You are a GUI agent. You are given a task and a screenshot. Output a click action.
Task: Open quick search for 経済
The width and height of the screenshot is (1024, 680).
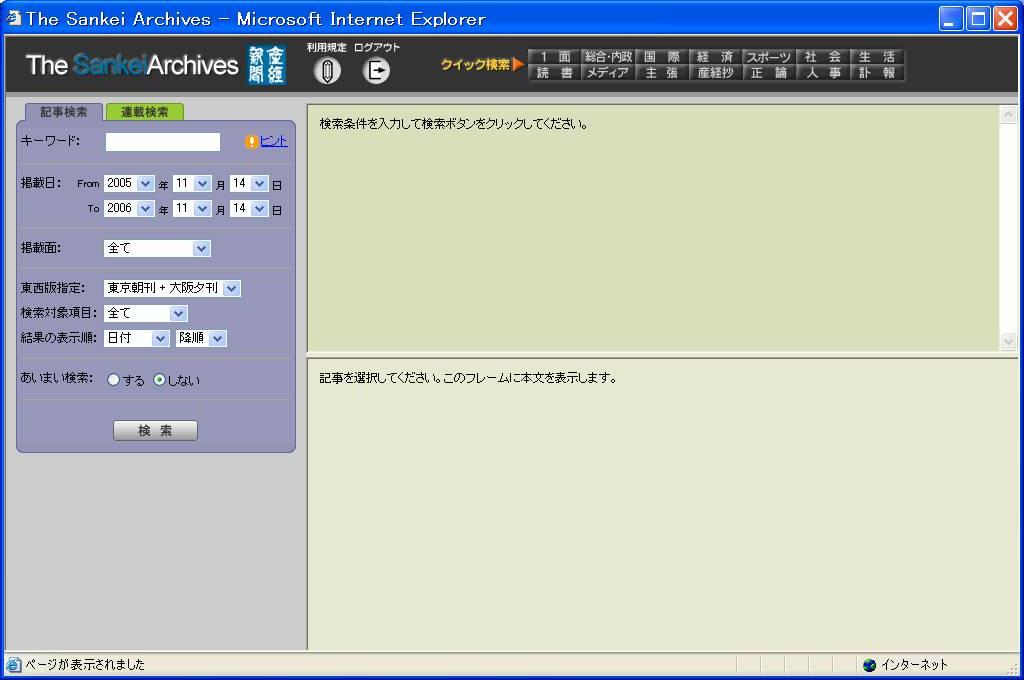(x=715, y=57)
